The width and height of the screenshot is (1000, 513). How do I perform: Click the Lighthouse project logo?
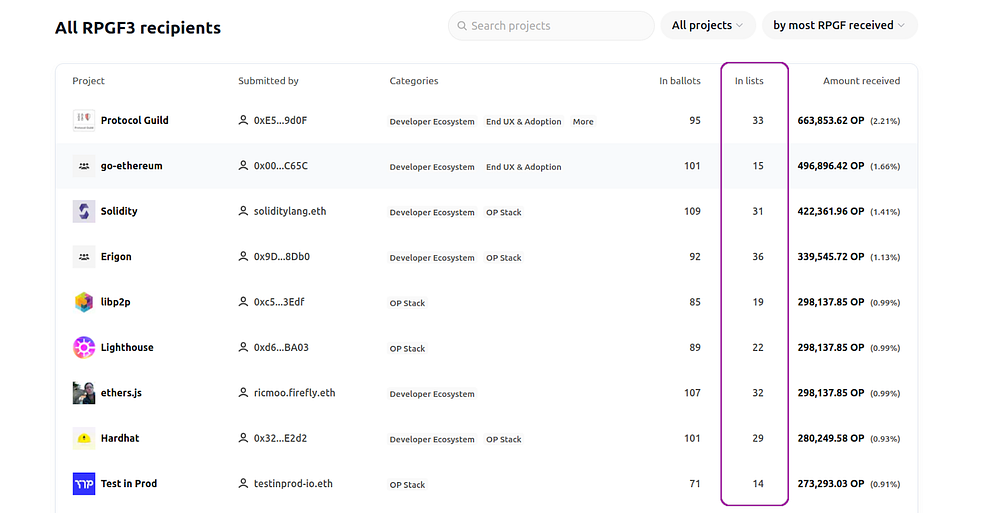[84, 347]
